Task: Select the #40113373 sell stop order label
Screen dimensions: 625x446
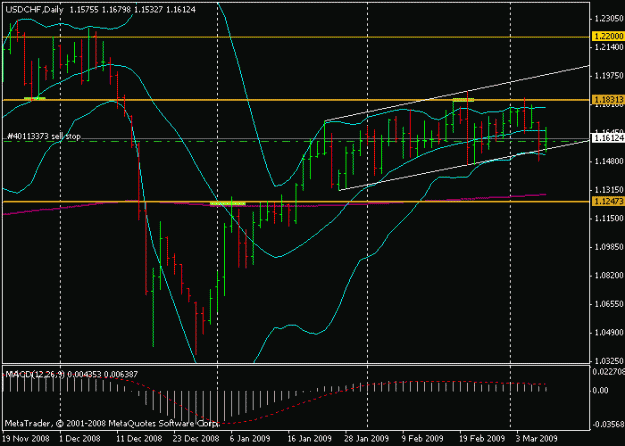Action: (44, 136)
